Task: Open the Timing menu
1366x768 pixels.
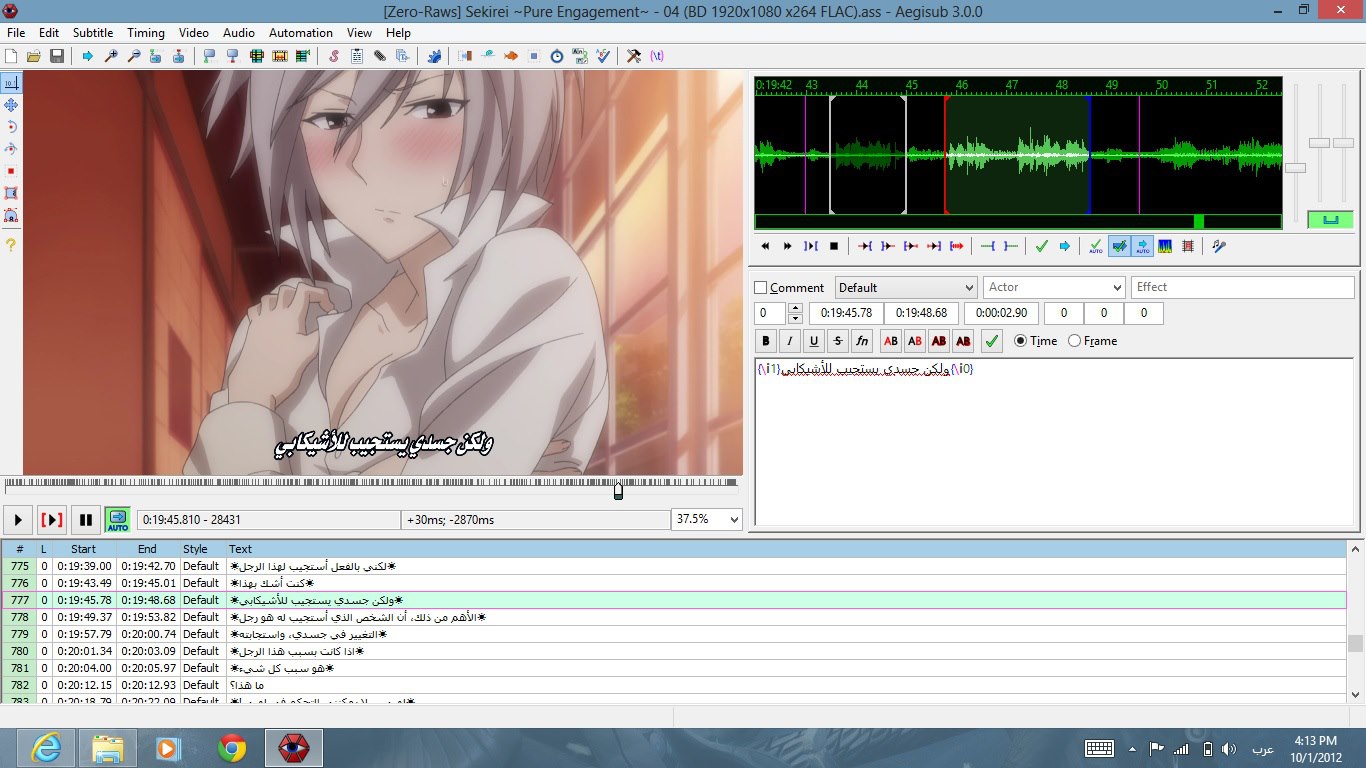Action: (145, 33)
